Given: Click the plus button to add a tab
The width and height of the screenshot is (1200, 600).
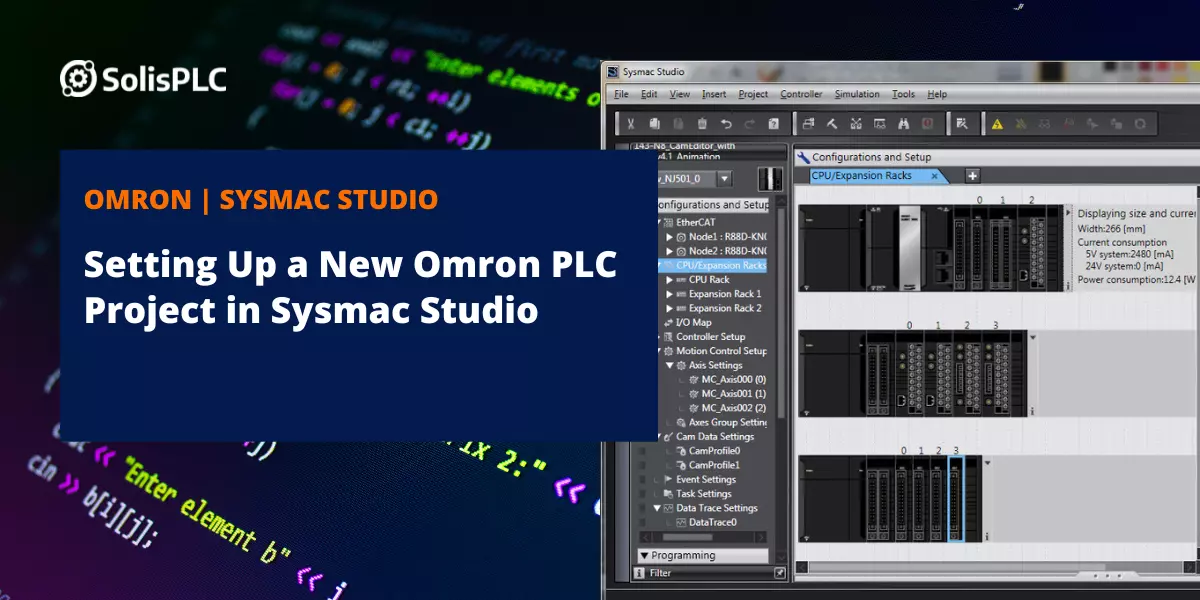Looking at the screenshot, I should point(969,175).
